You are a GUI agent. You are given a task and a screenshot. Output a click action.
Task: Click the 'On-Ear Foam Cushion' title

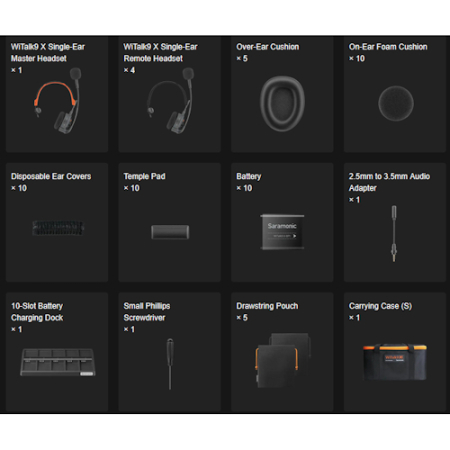388,47
